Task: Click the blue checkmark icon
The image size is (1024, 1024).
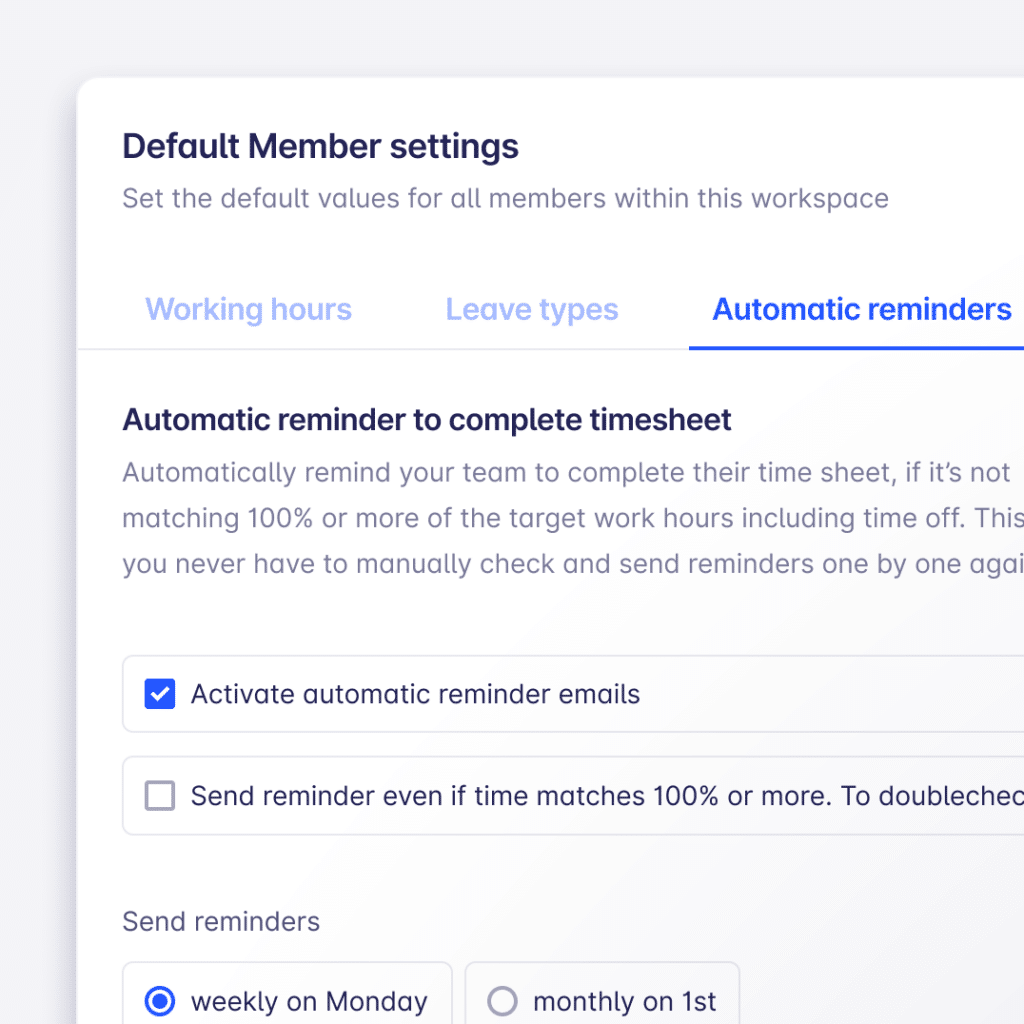Action: (160, 694)
